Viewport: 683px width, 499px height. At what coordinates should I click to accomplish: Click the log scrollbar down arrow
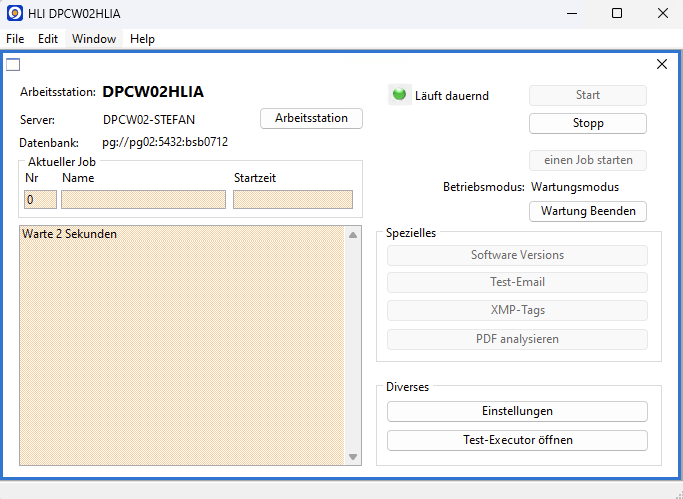point(353,457)
